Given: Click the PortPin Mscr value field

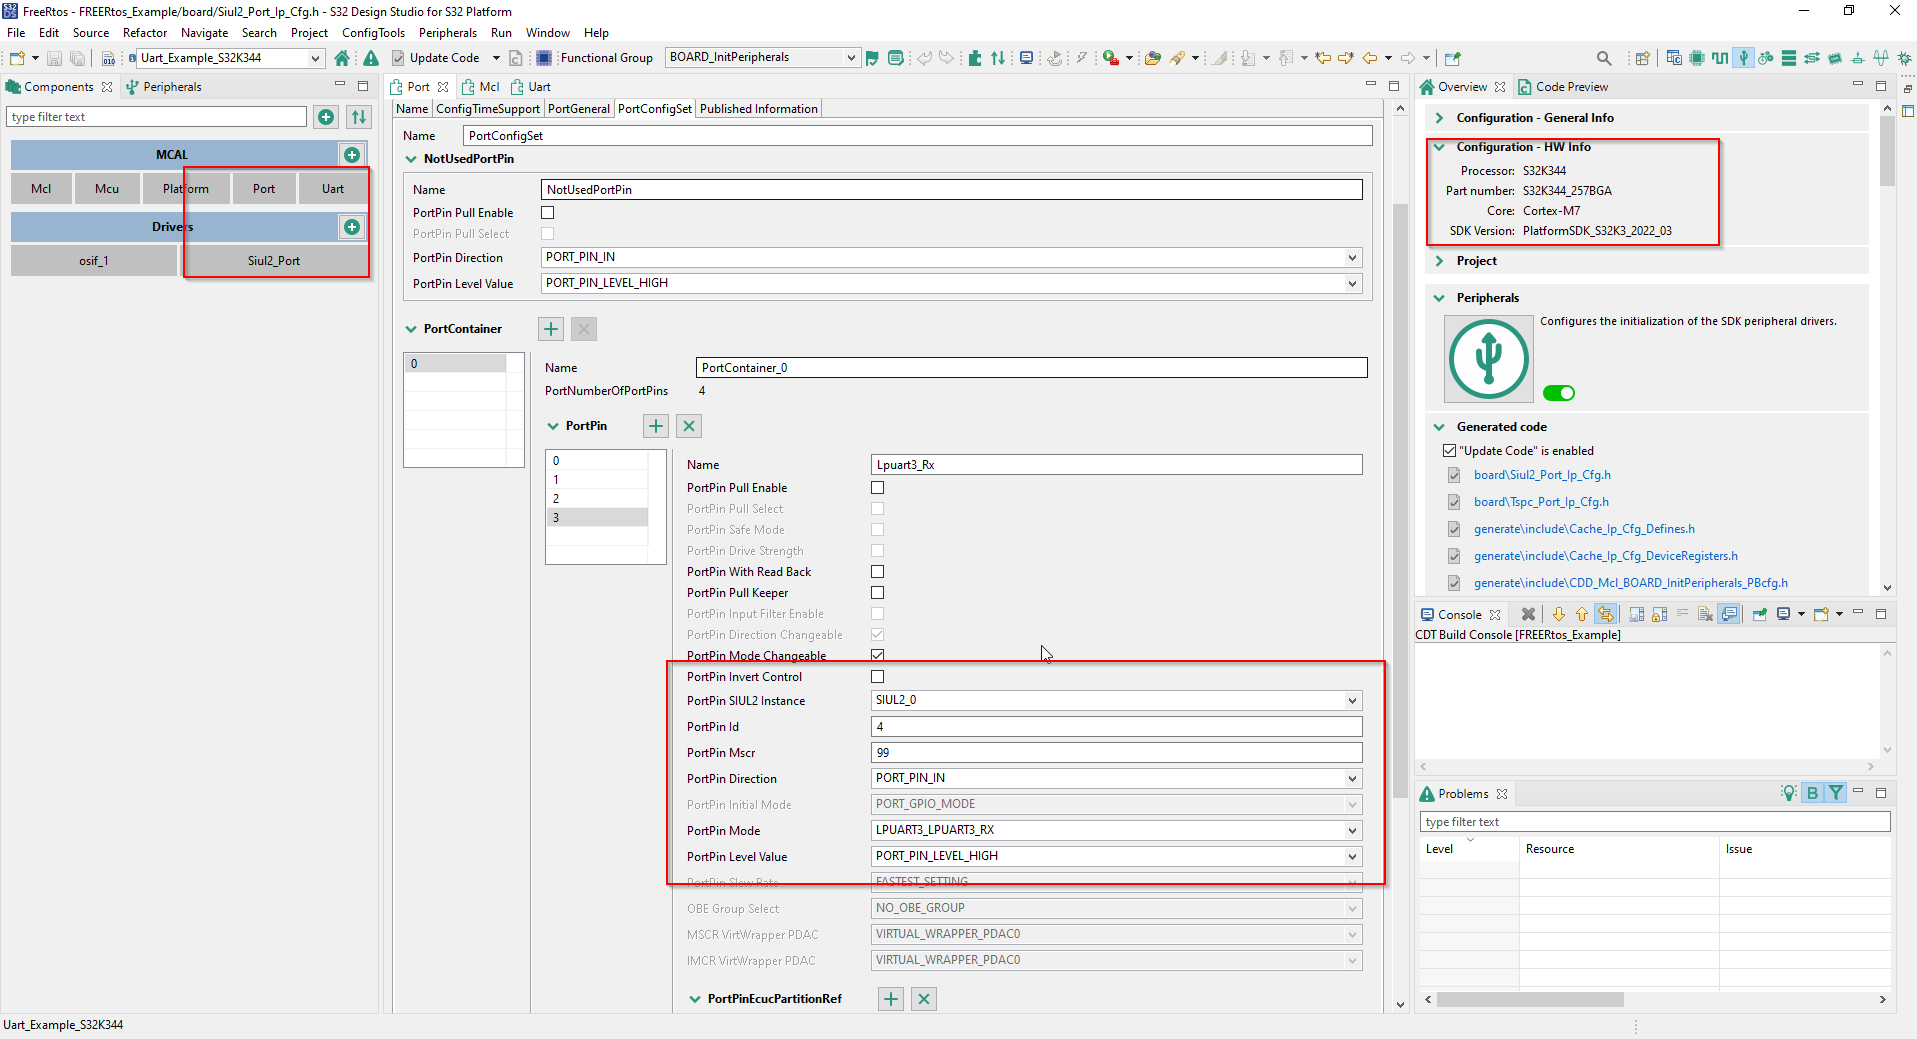Looking at the screenshot, I should [1116, 753].
